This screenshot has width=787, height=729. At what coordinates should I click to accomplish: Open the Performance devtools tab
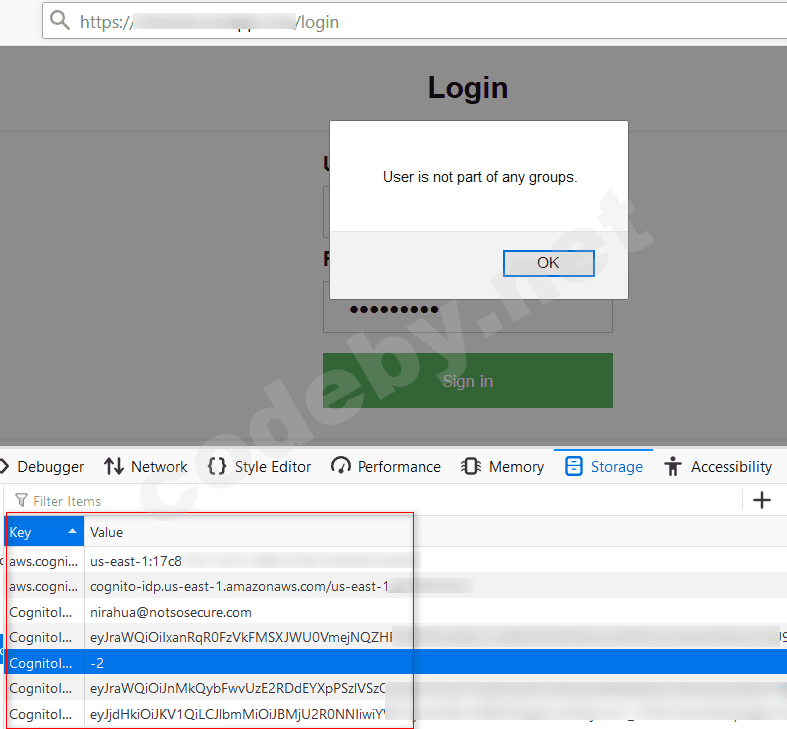pos(385,466)
